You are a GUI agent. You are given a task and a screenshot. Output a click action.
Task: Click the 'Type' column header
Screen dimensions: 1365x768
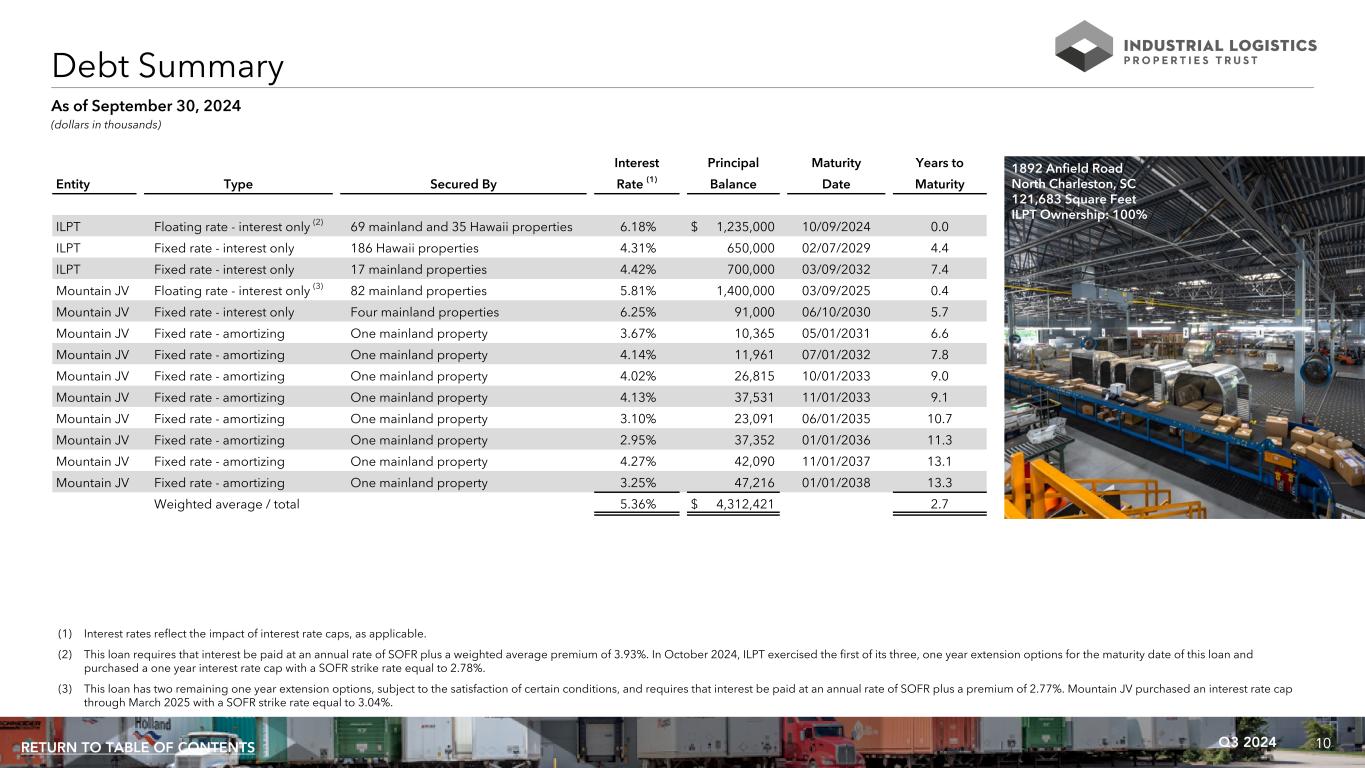point(238,184)
